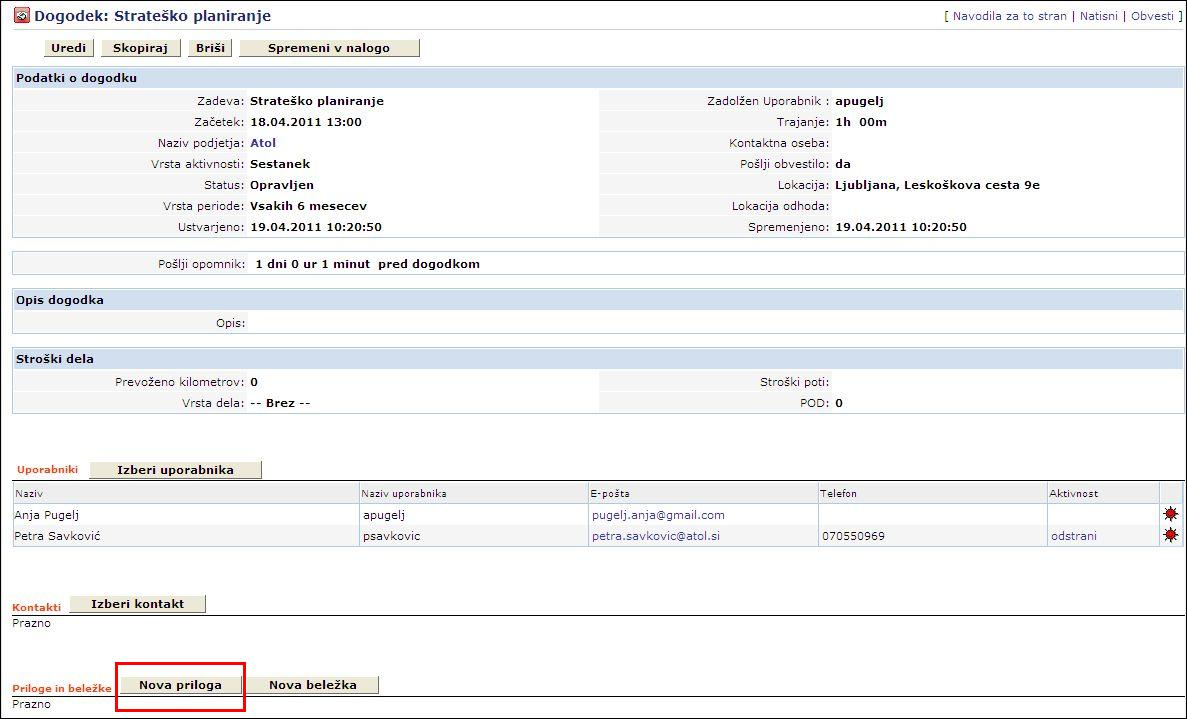Click the Izberi kontakt button
This screenshot has width=1187, height=719.
137,604
